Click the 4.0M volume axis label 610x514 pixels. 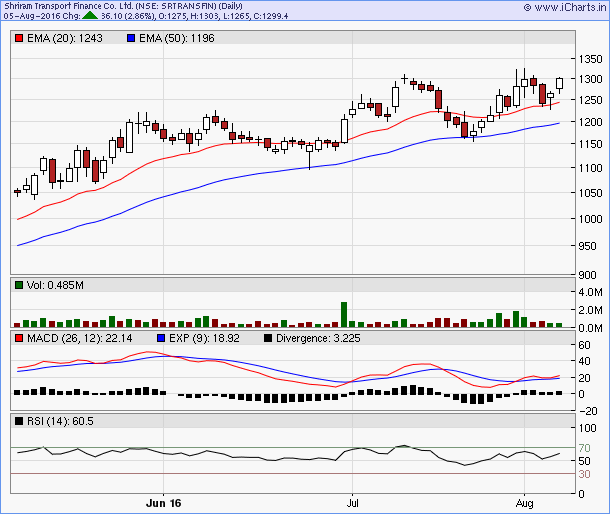click(x=590, y=292)
